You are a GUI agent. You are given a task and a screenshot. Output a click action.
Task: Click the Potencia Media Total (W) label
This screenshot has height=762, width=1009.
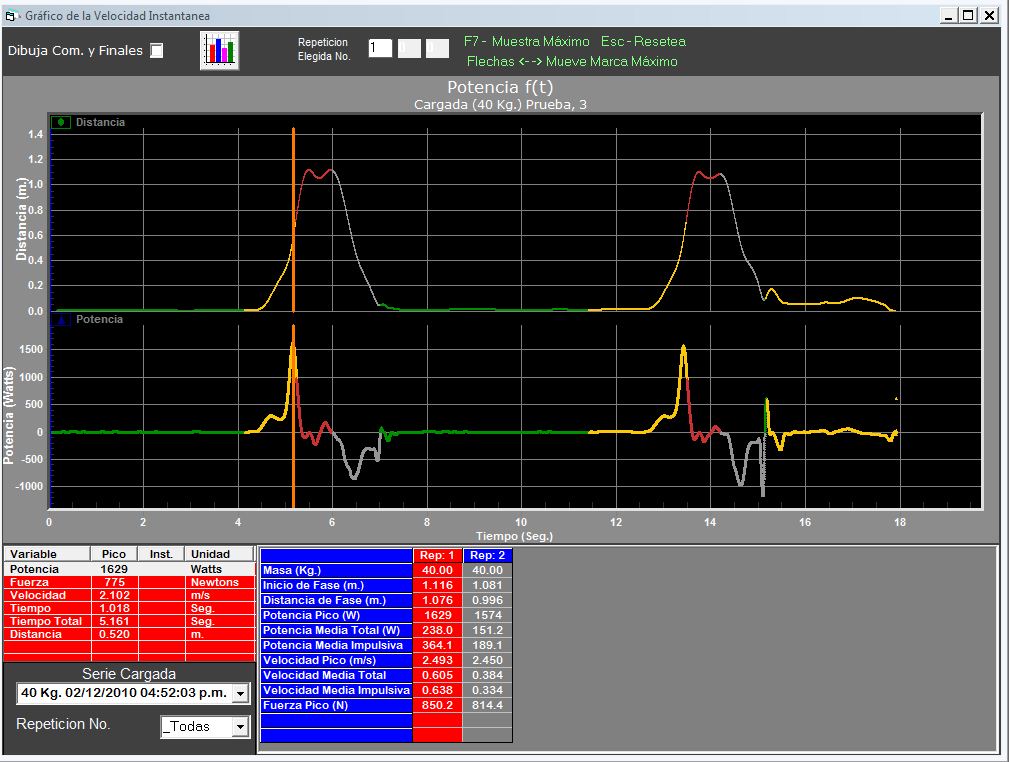click(337, 630)
